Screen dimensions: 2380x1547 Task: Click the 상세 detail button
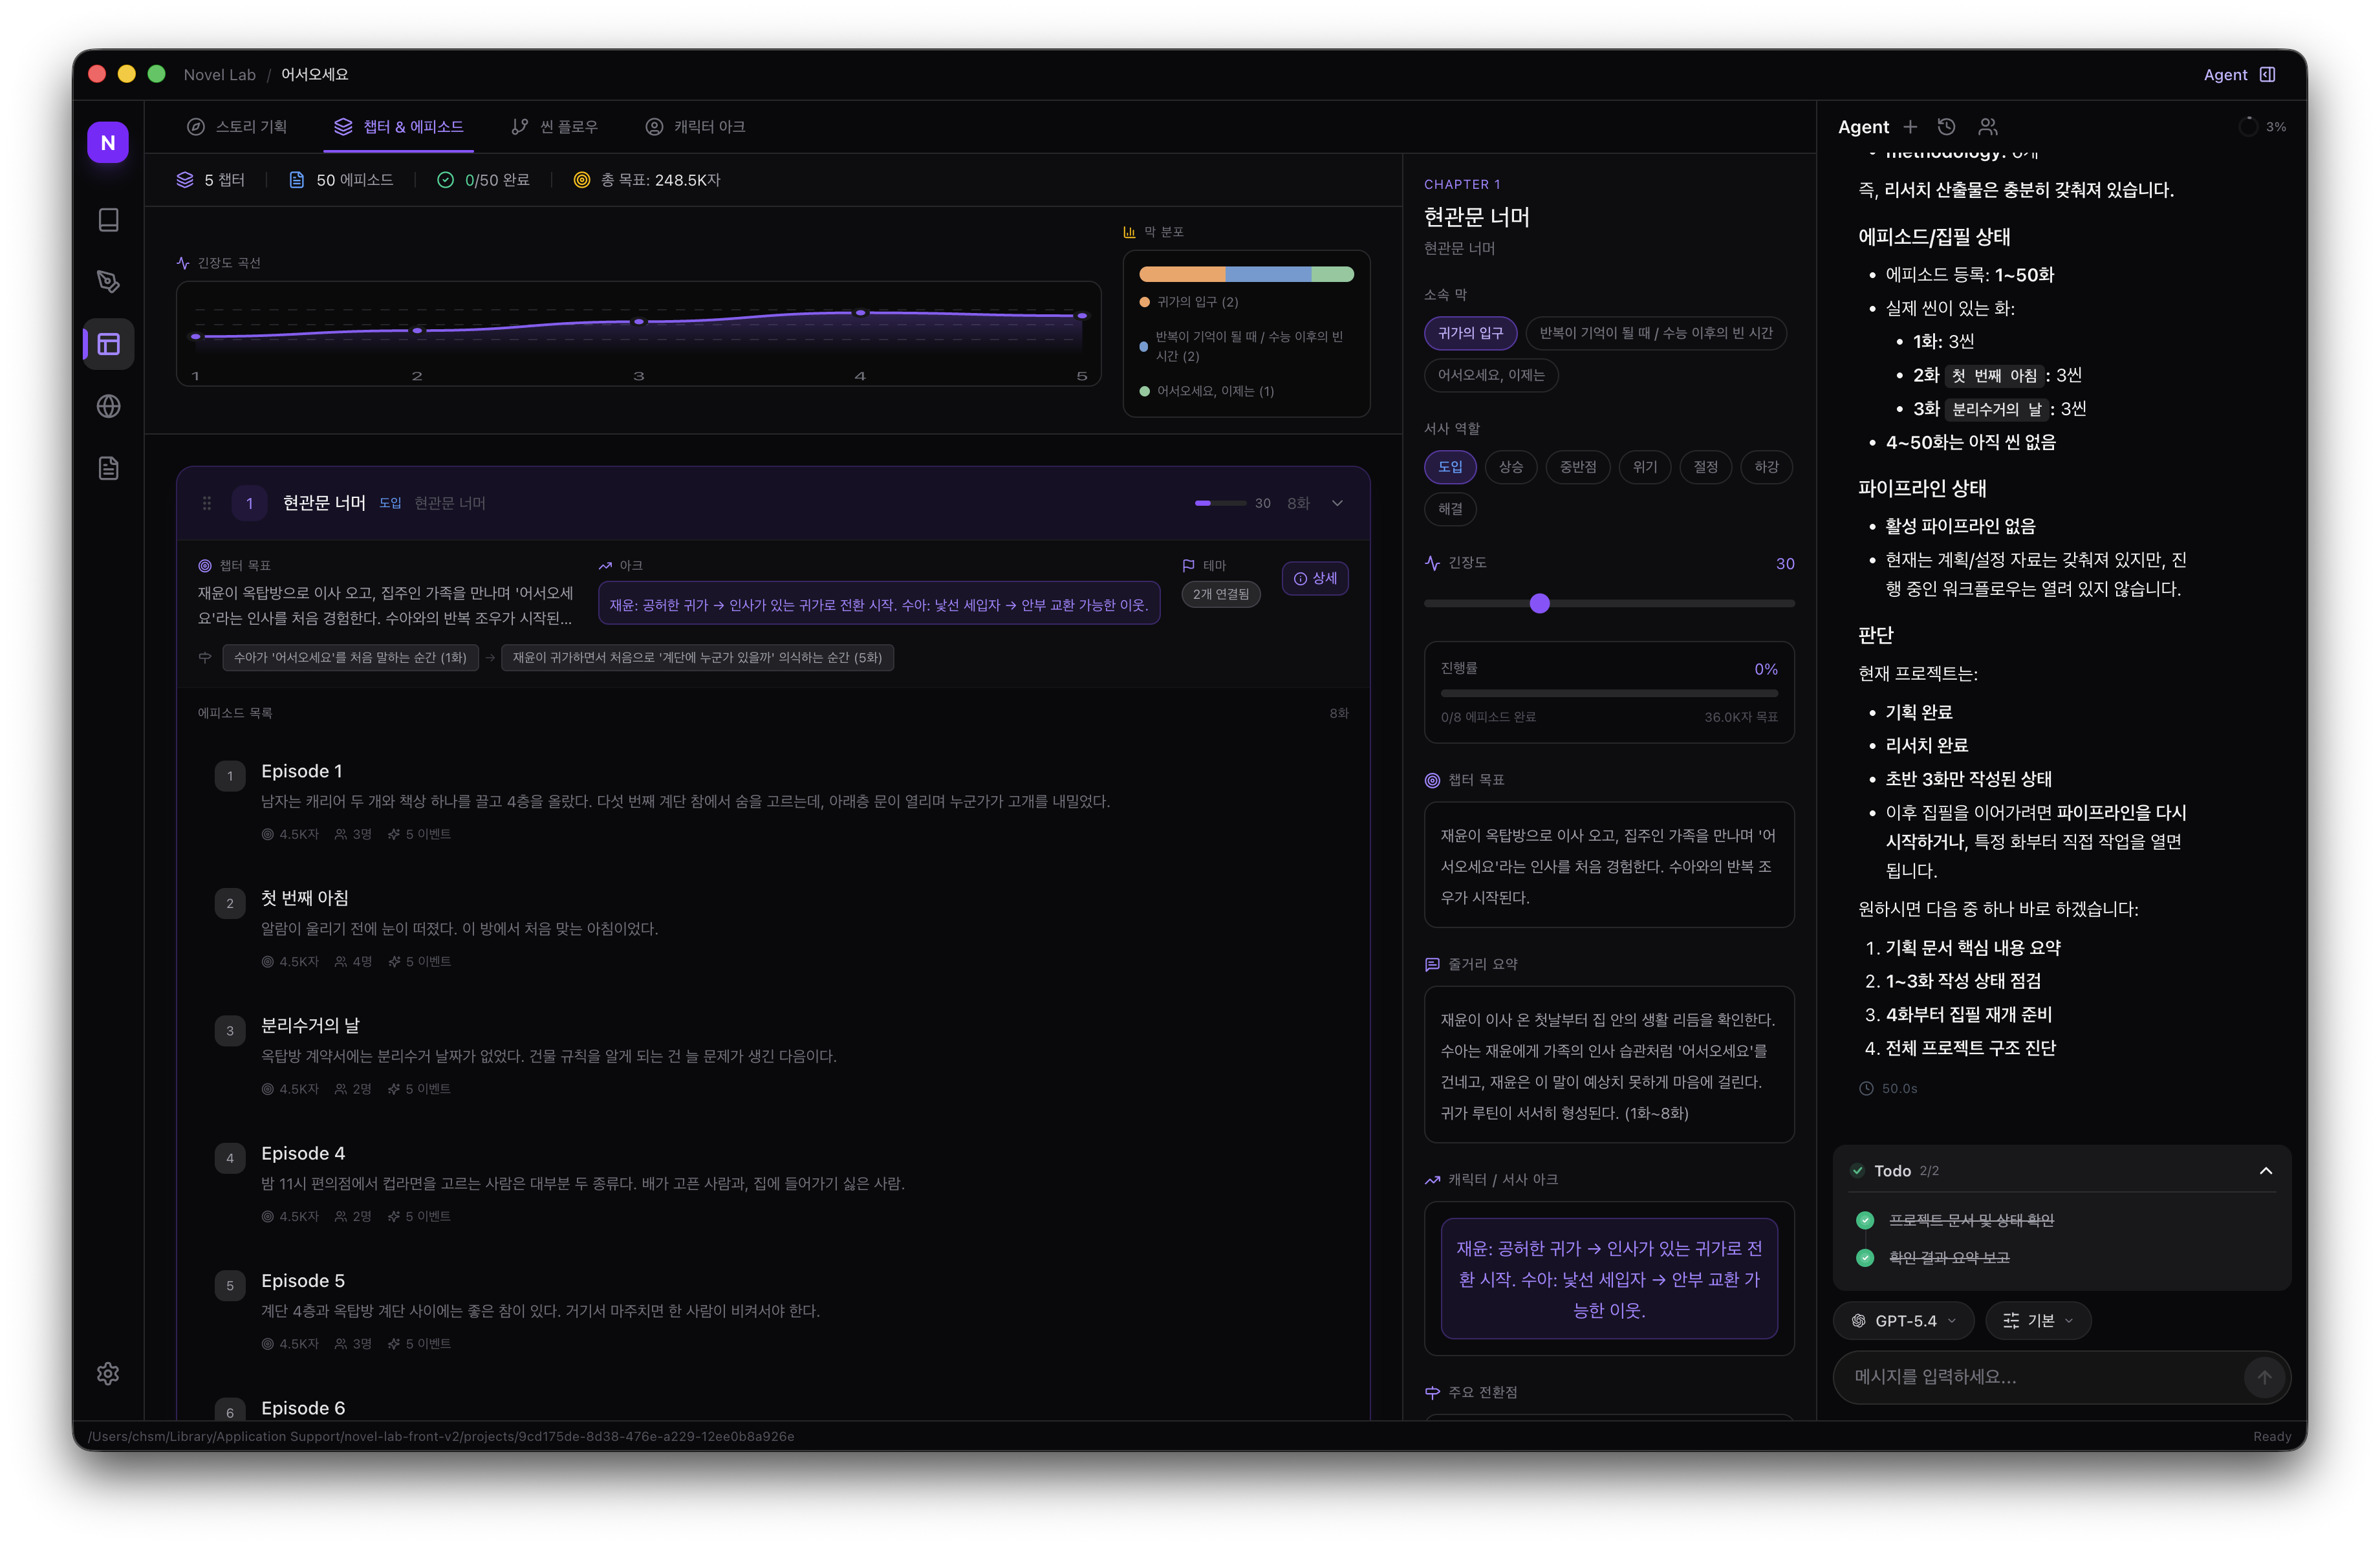pyautogui.click(x=1315, y=579)
